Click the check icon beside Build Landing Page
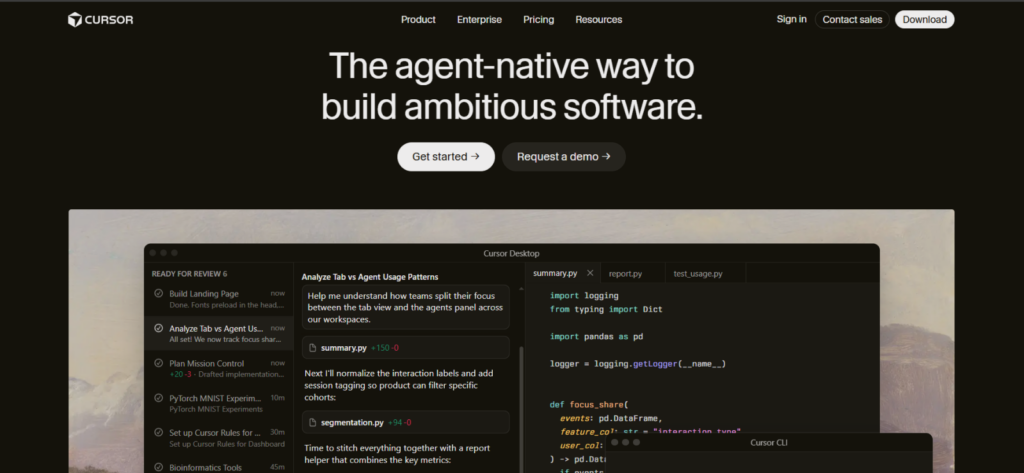 pyautogui.click(x=158, y=293)
